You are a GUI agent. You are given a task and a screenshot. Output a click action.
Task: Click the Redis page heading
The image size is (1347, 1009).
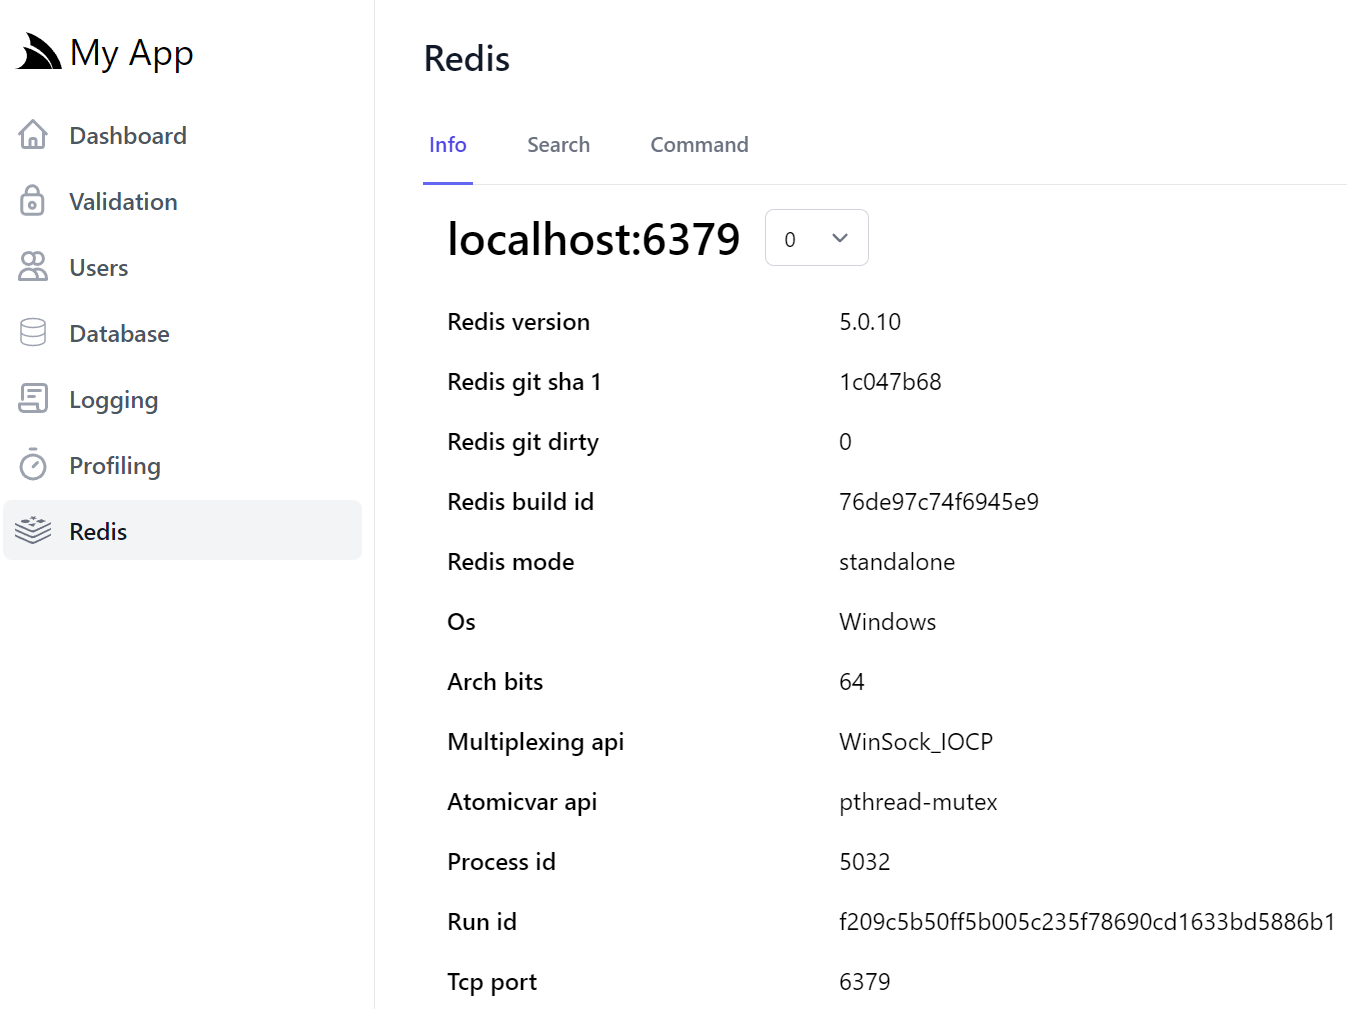coord(467,59)
